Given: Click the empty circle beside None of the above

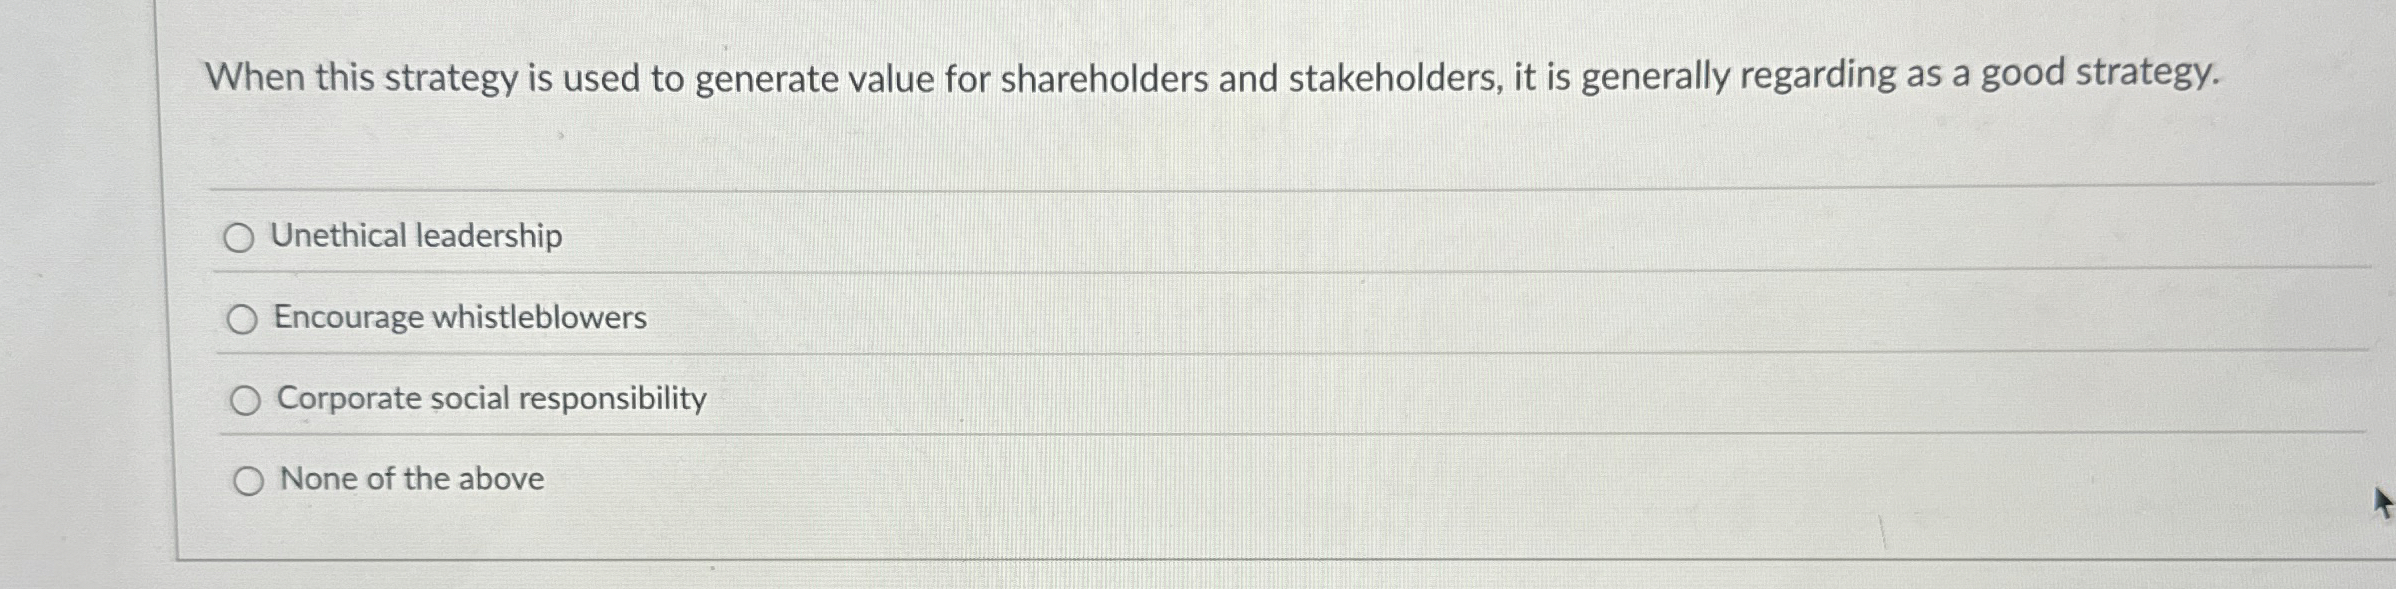Looking at the screenshot, I should (x=248, y=478).
